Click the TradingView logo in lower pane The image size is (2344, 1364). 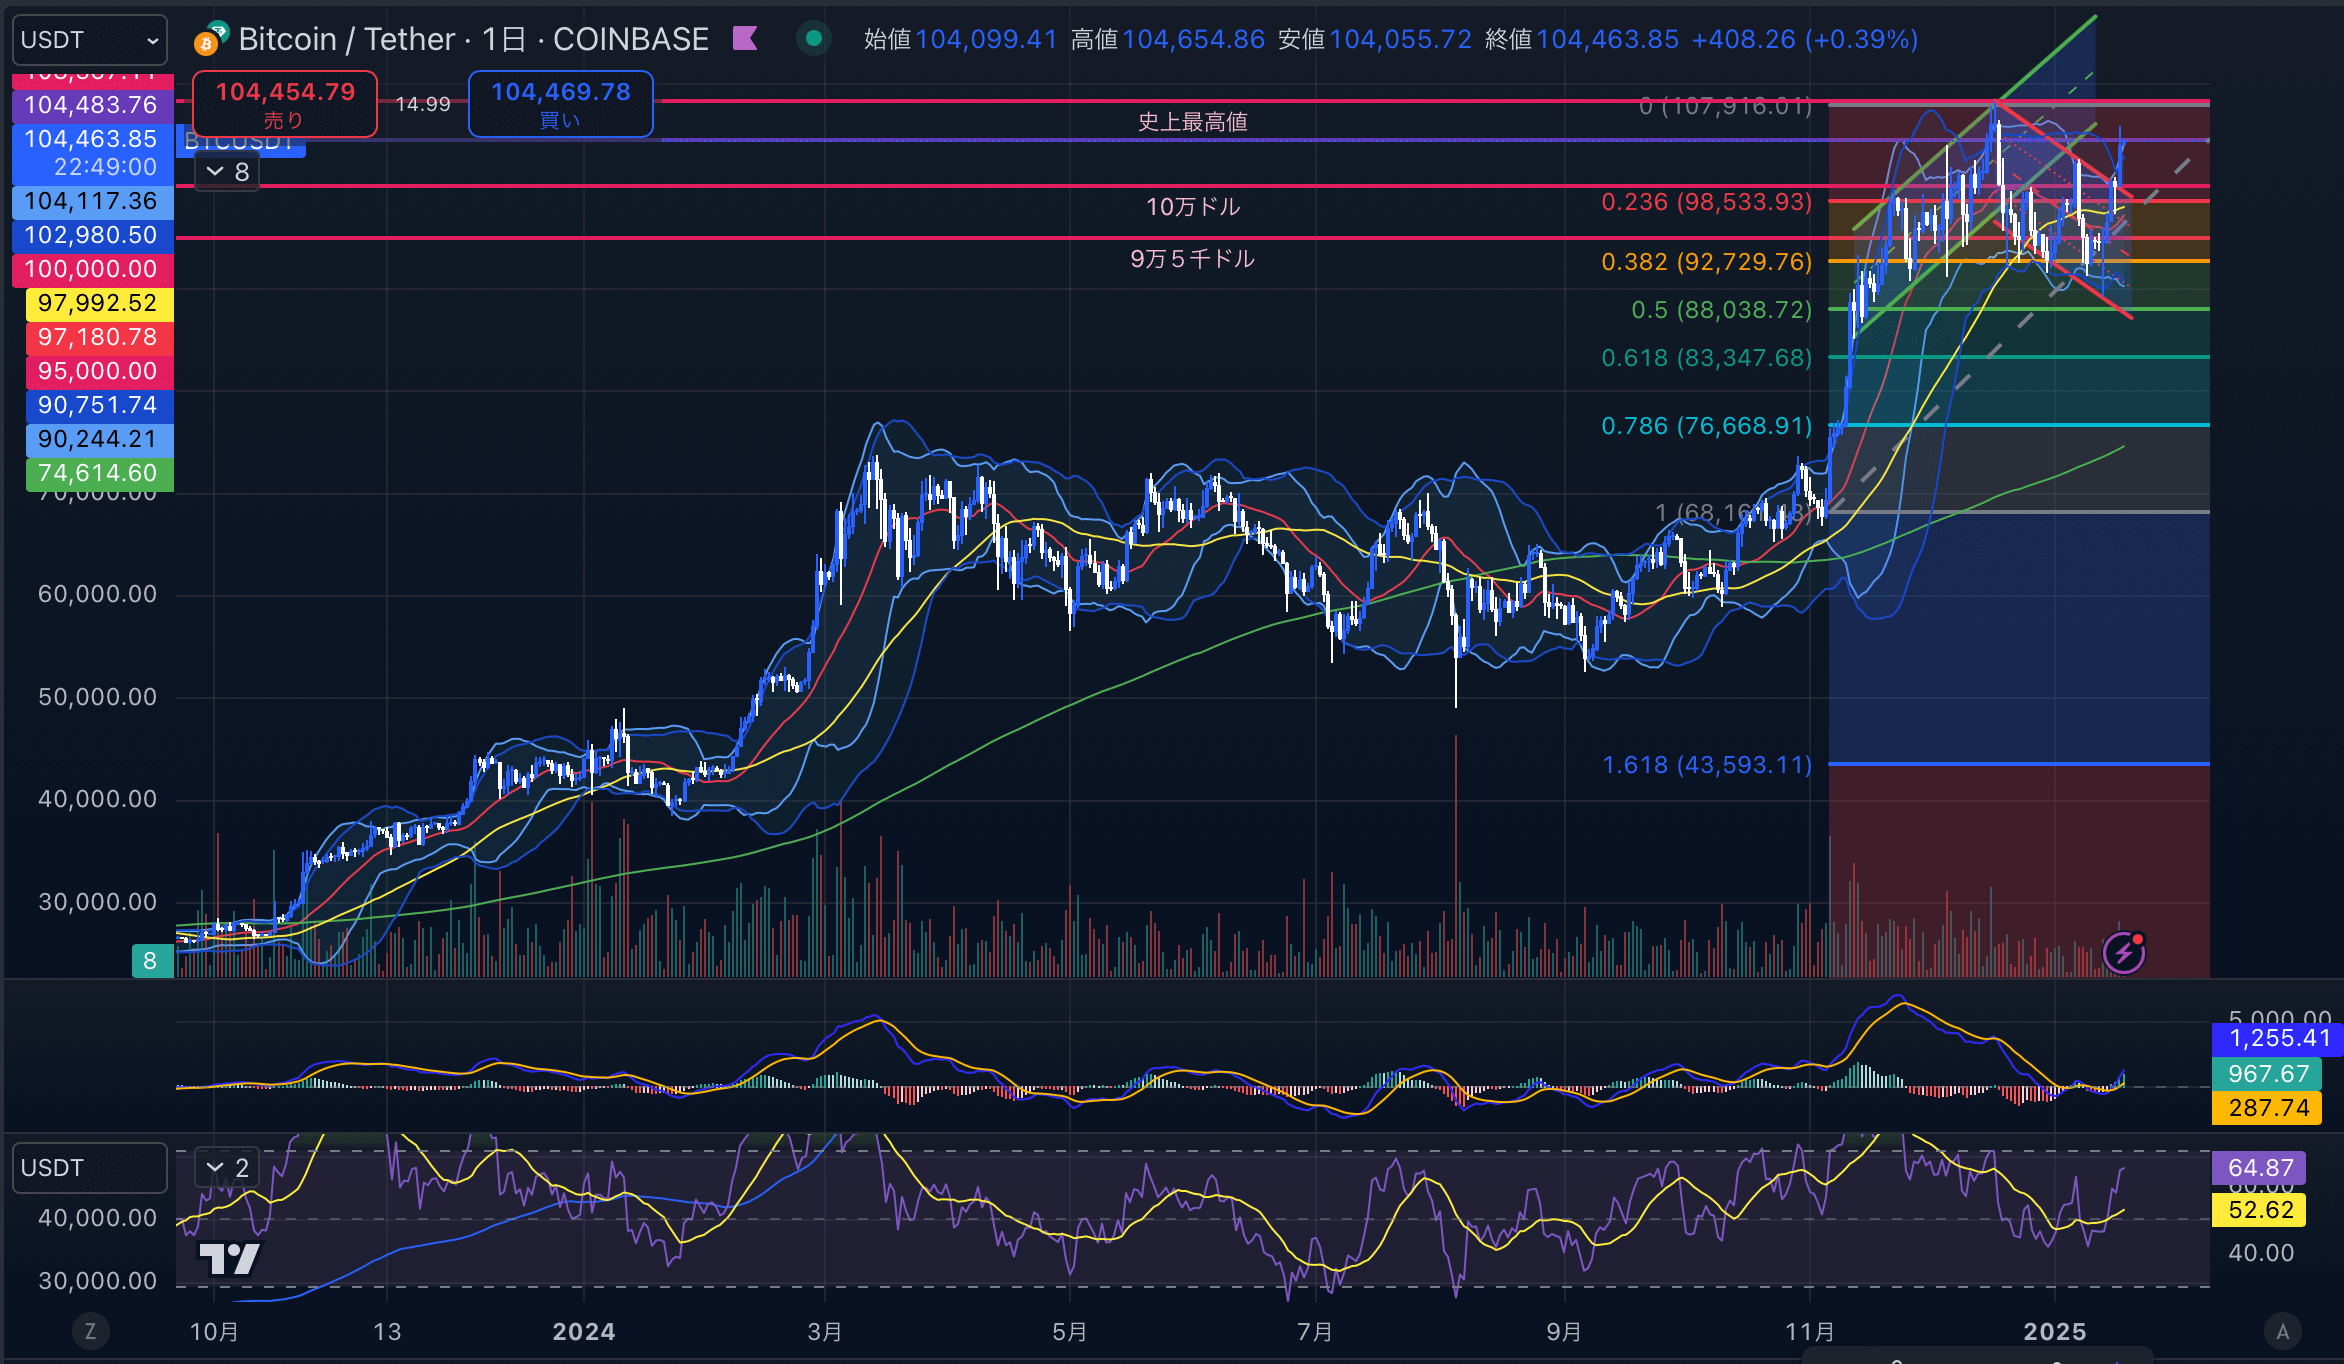tap(230, 1259)
